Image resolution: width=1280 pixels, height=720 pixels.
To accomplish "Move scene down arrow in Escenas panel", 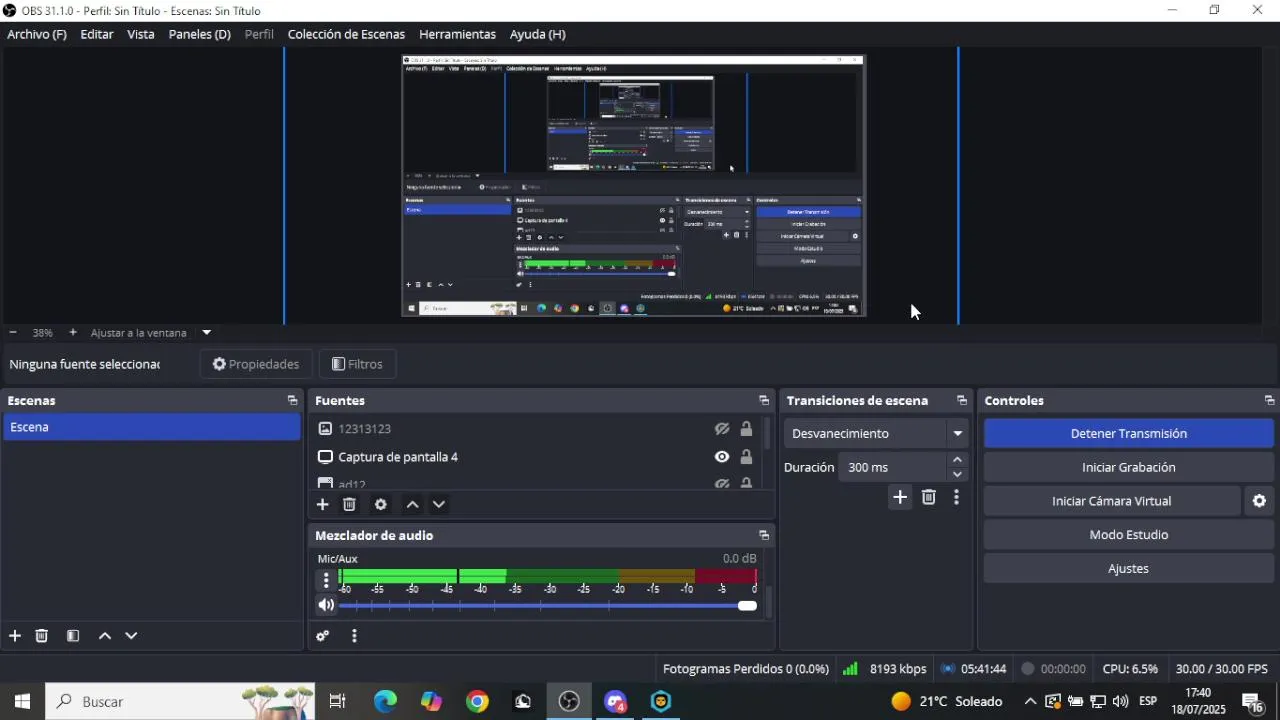I will pyautogui.click(x=131, y=636).
